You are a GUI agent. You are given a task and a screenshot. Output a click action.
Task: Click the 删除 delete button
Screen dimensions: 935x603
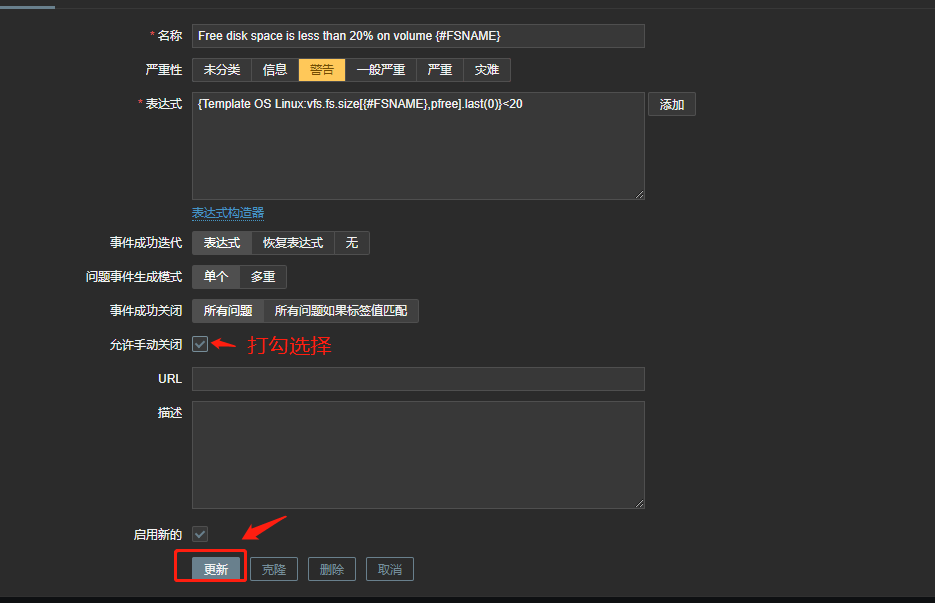point(332,569)
